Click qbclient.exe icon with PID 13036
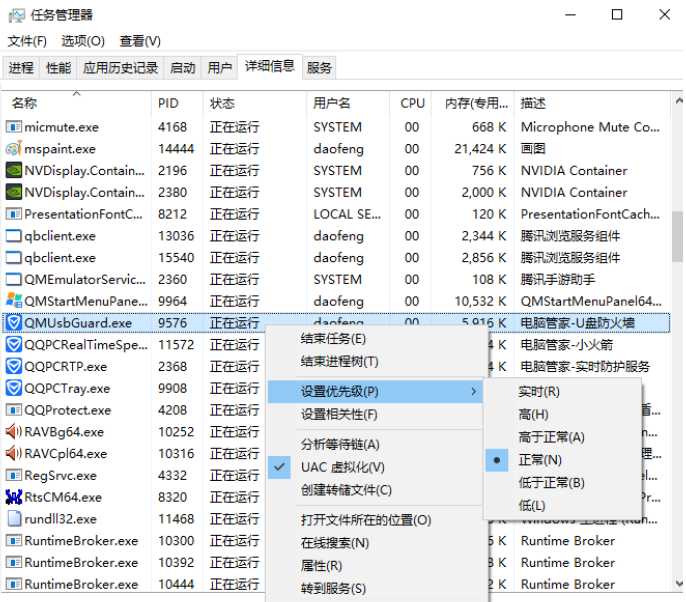This screenshot has height=602, width=686. pos(14,236)
